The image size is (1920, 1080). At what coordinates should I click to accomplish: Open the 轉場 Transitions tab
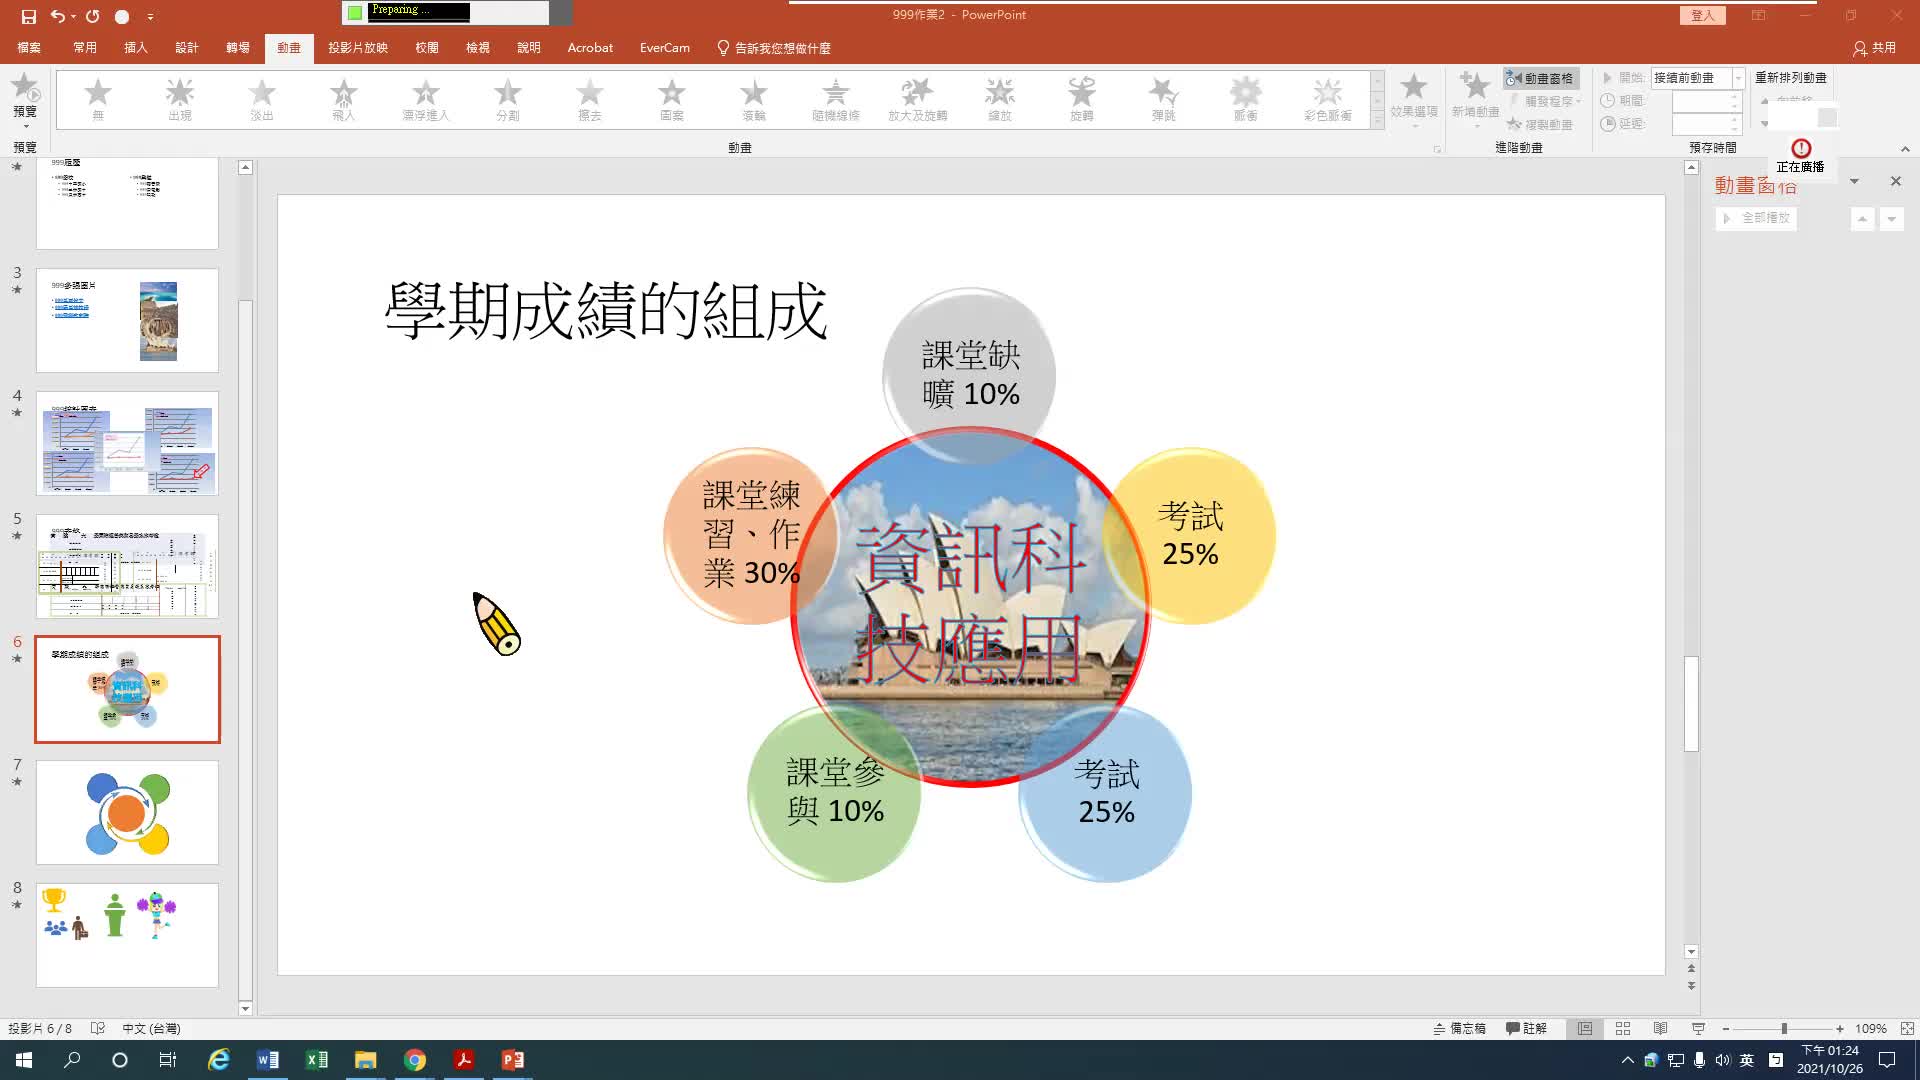[x=238, y=47]
